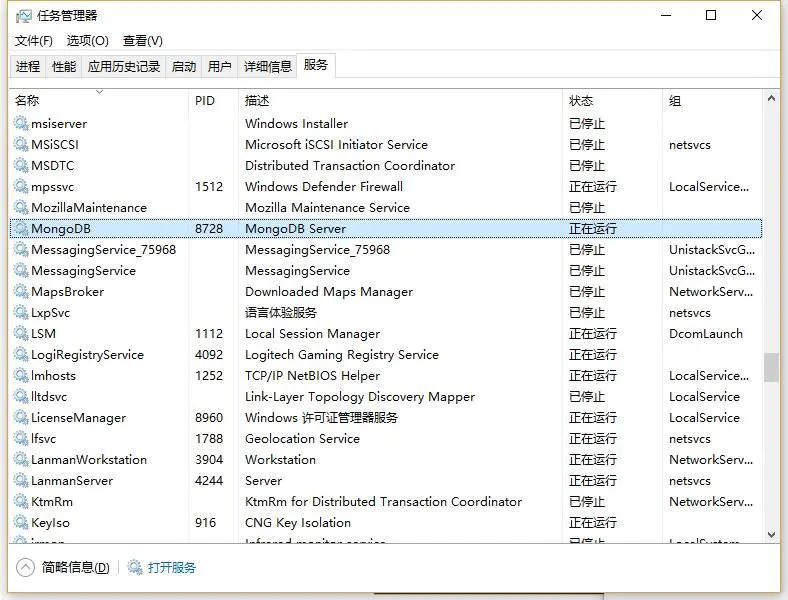
Task: Click the KtmRm service gear icon
Action: pyautogui.click(x=21, y=502)
